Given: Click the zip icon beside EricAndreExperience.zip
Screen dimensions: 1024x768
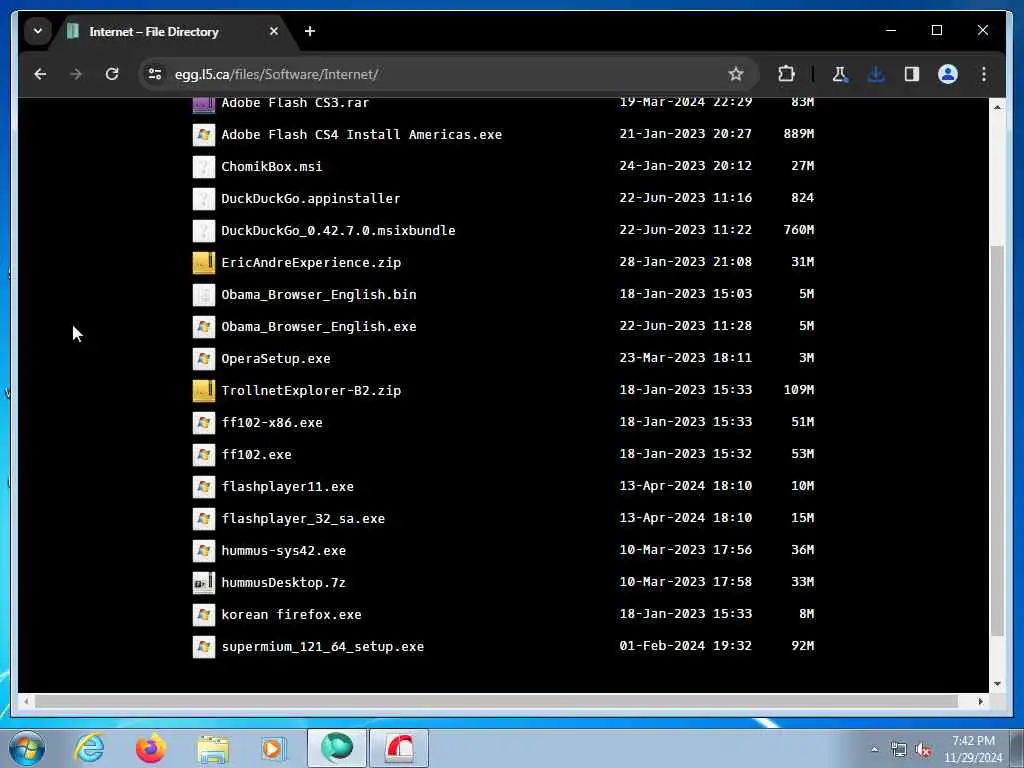Looking at the screenshot, I should [x=204, y=263].
